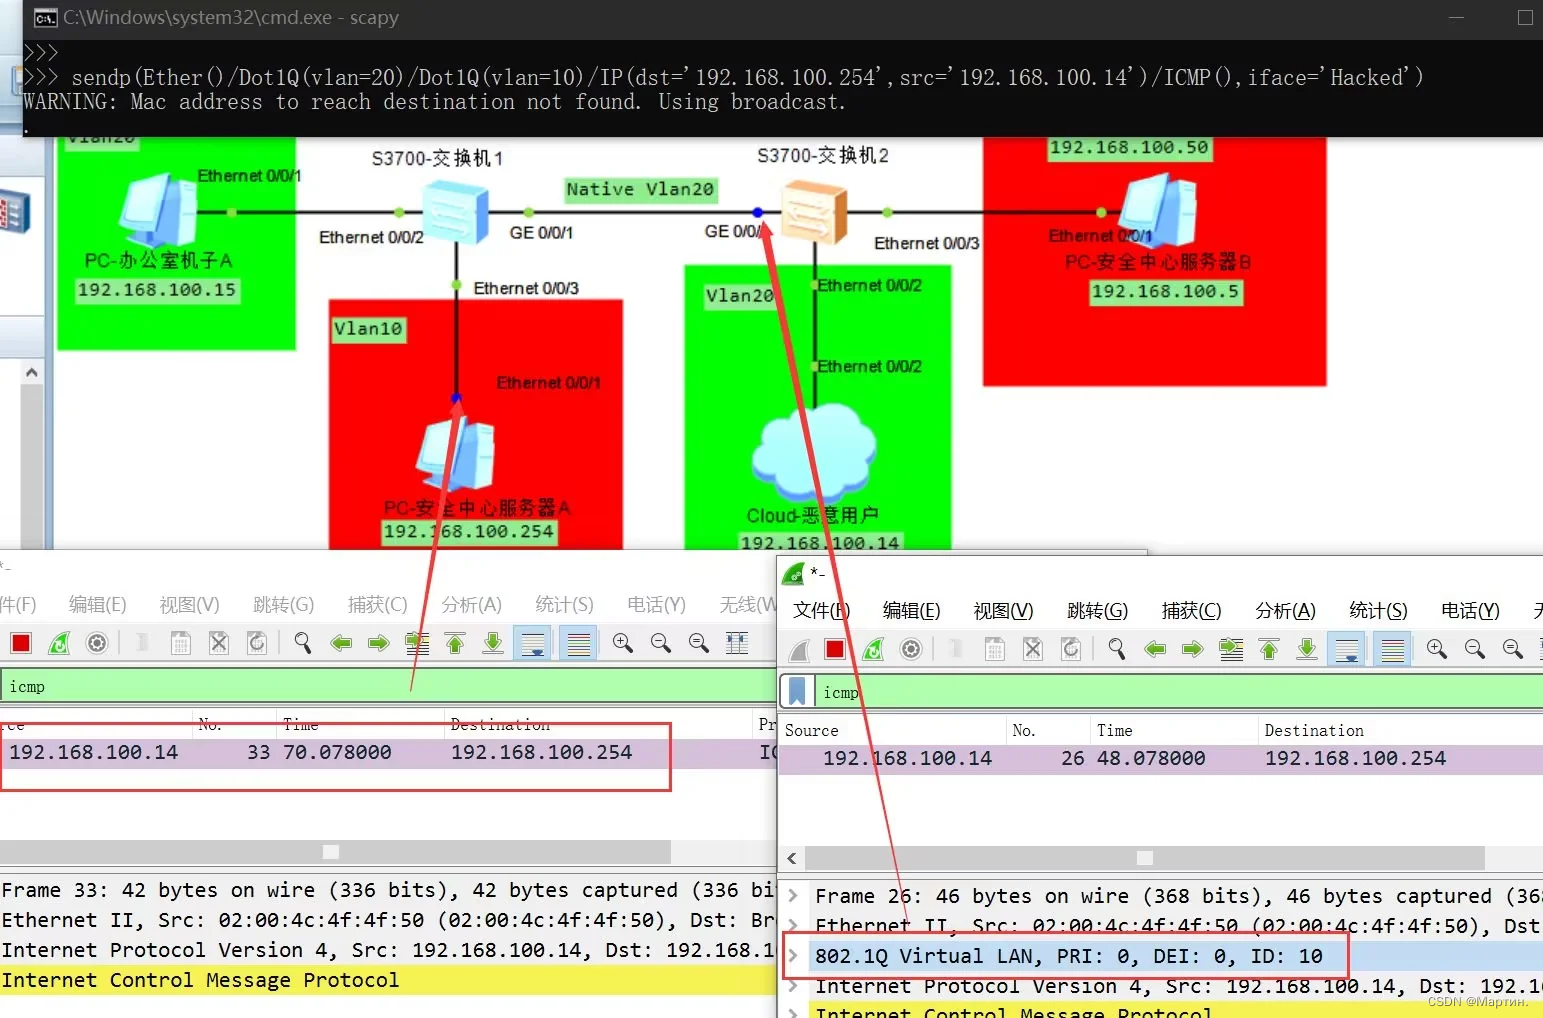Expand the Frame 26 details row
Image resolution: width=1543 pixels, height=1018 pixels.
point(793,896)
